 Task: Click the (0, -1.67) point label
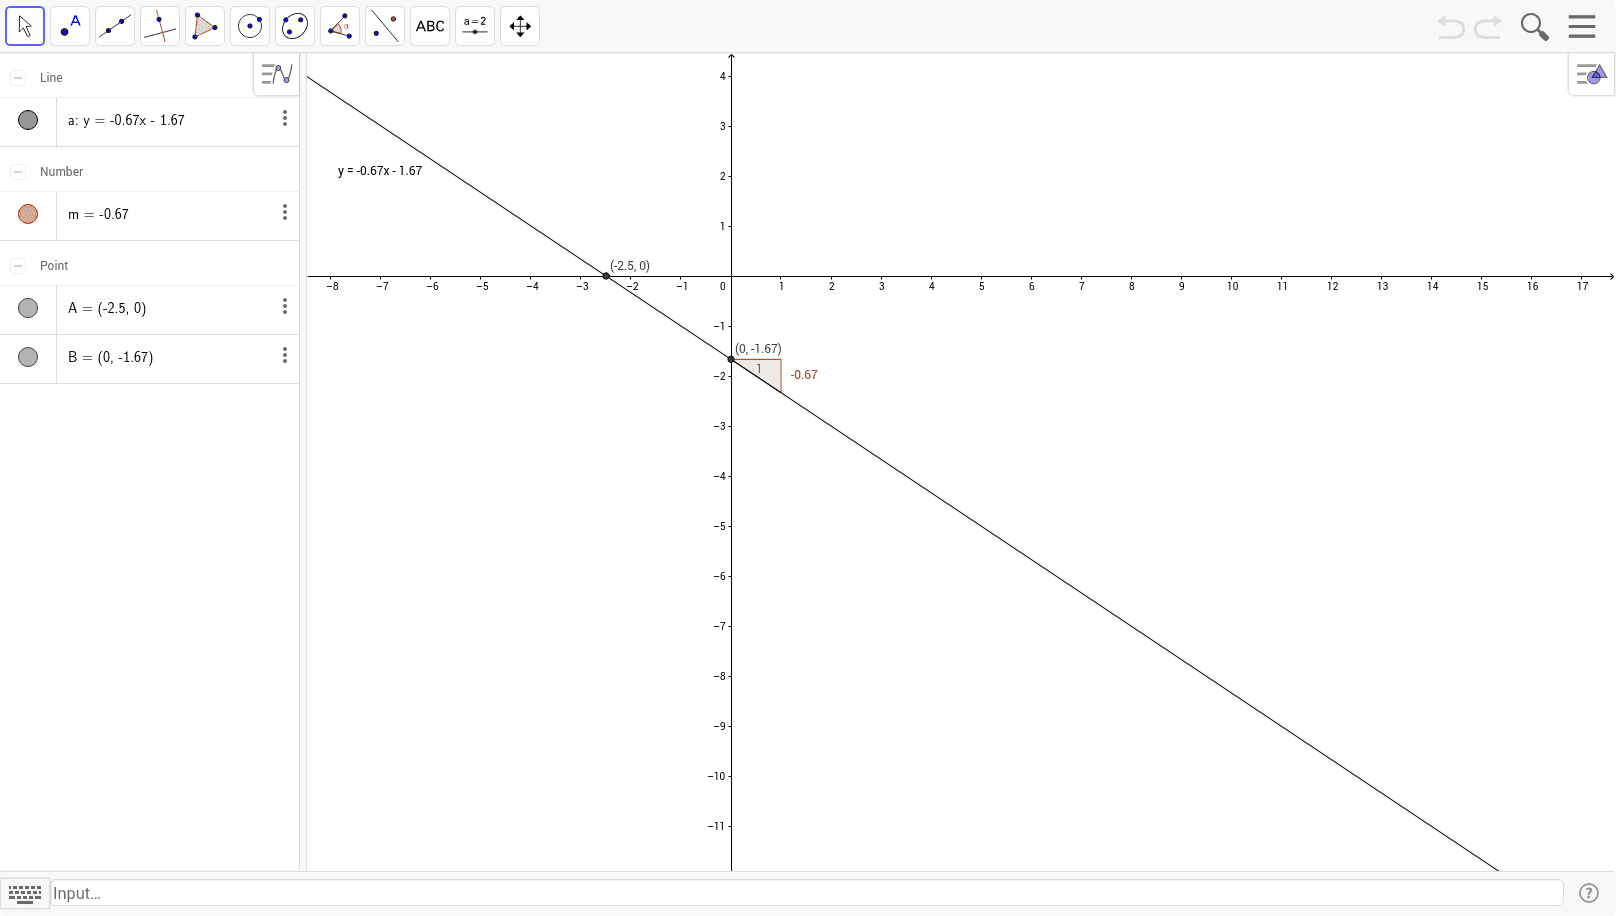758,349
